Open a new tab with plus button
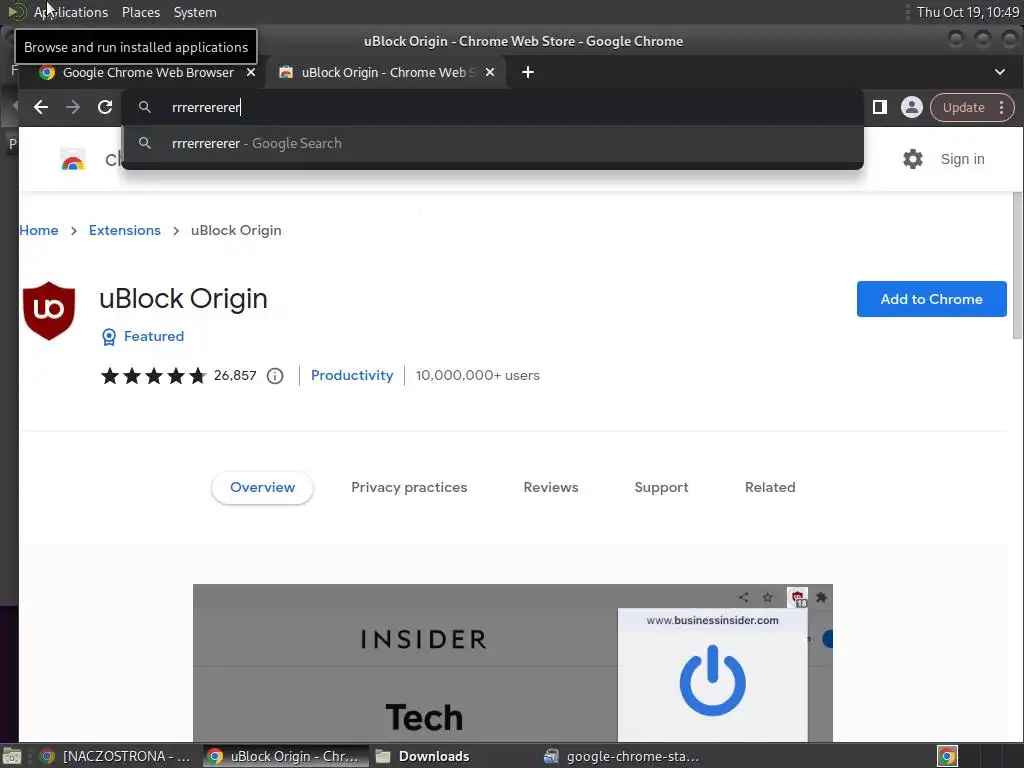This screenshot has width=1024, height=768. [x=528, y=72]
